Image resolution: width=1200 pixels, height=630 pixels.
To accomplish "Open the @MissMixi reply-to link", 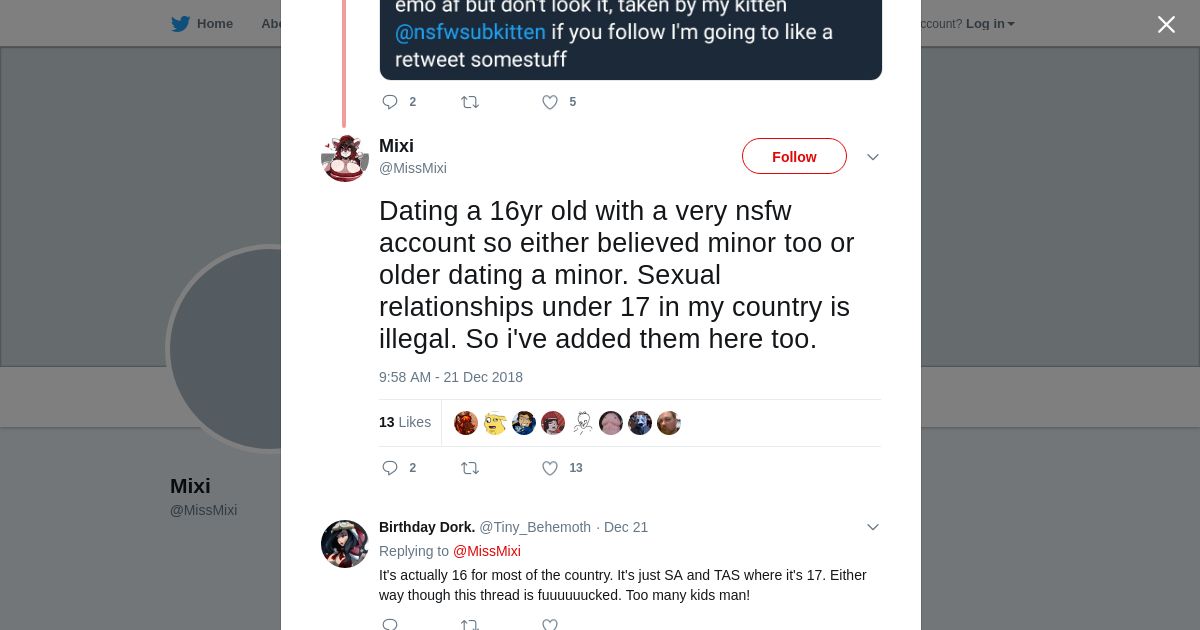I will [487, 551].
